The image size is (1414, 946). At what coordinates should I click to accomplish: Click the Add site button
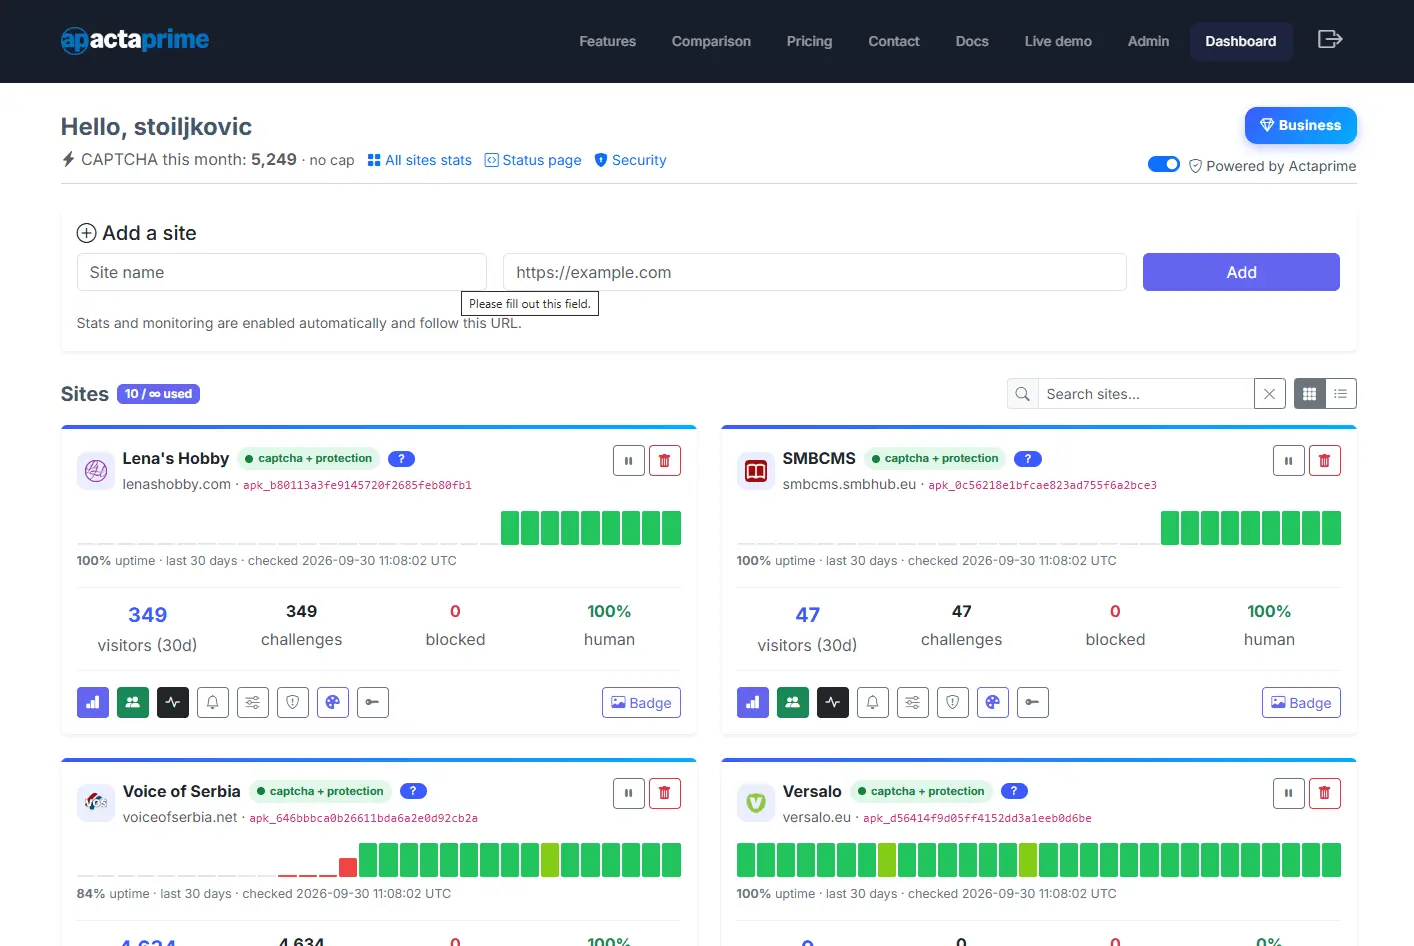click(1241, 272)
